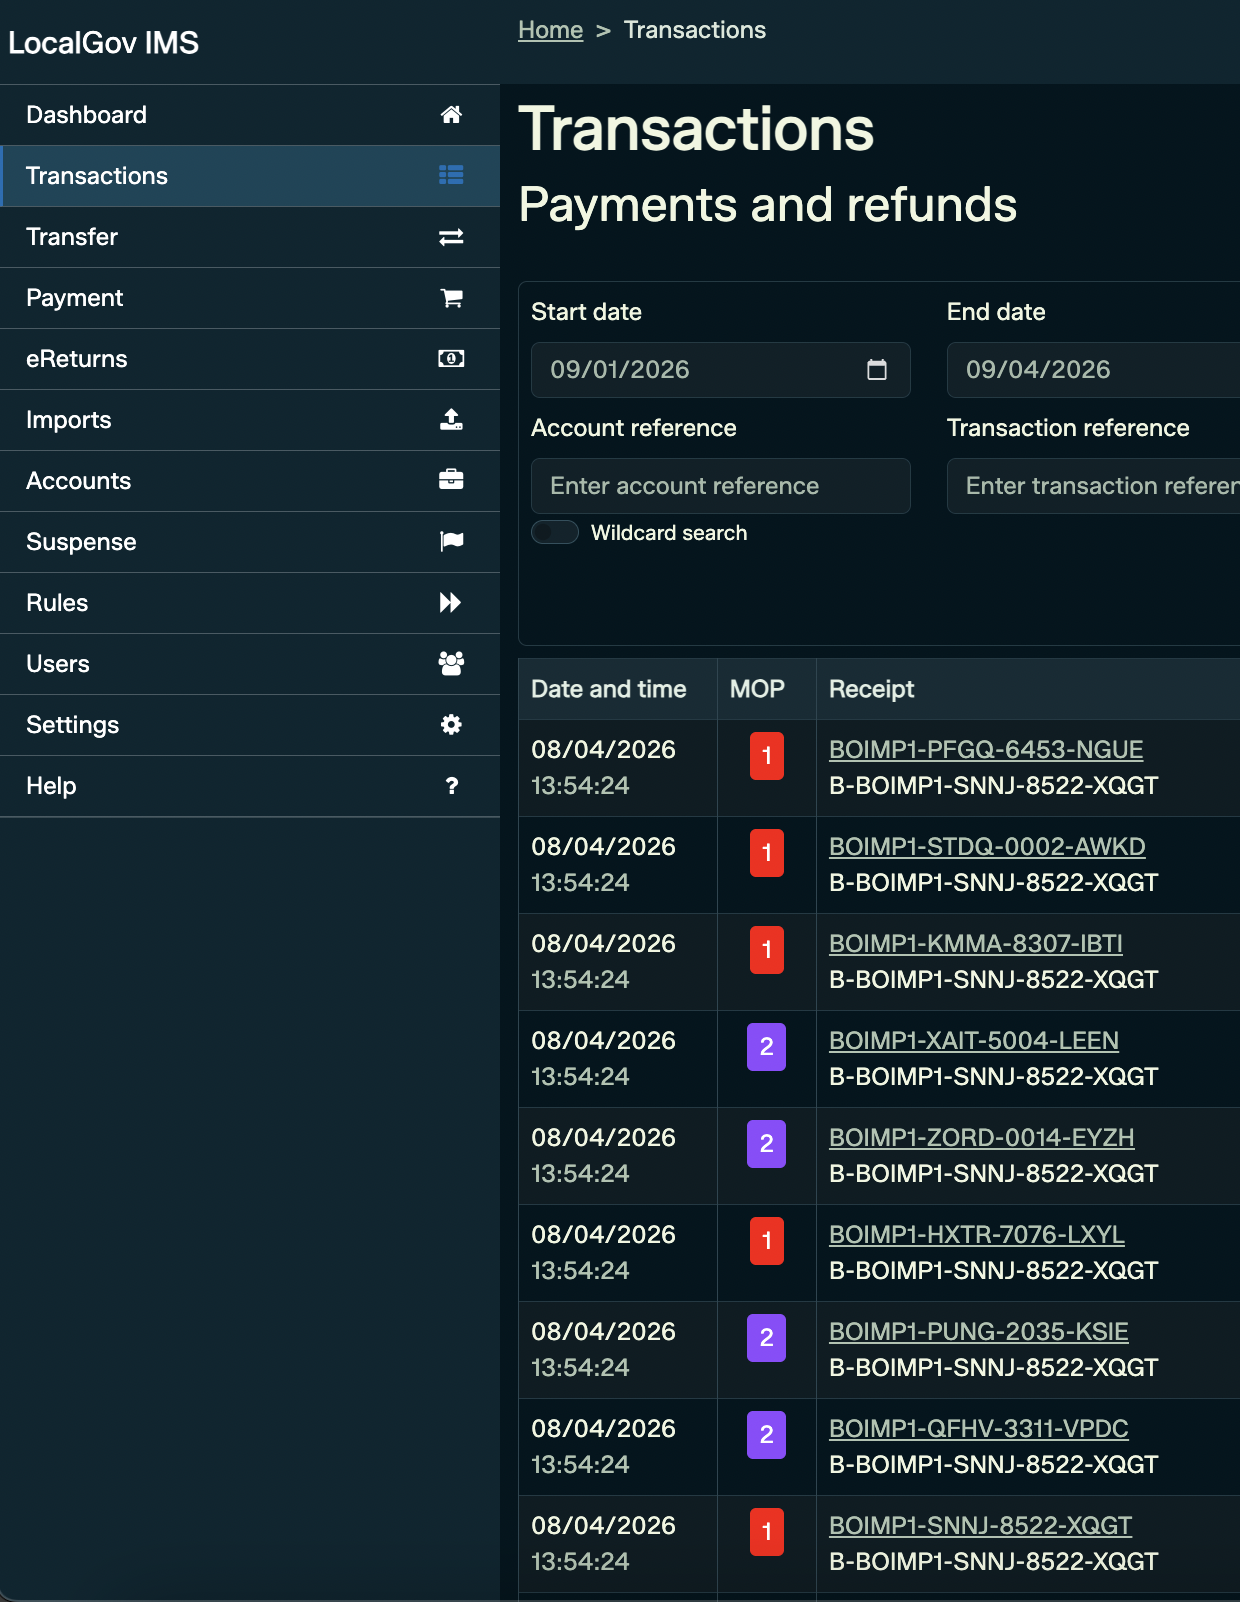Select the Transactions menu item
This screenshot has width=1240, height=1602.
tap(250, 176)
